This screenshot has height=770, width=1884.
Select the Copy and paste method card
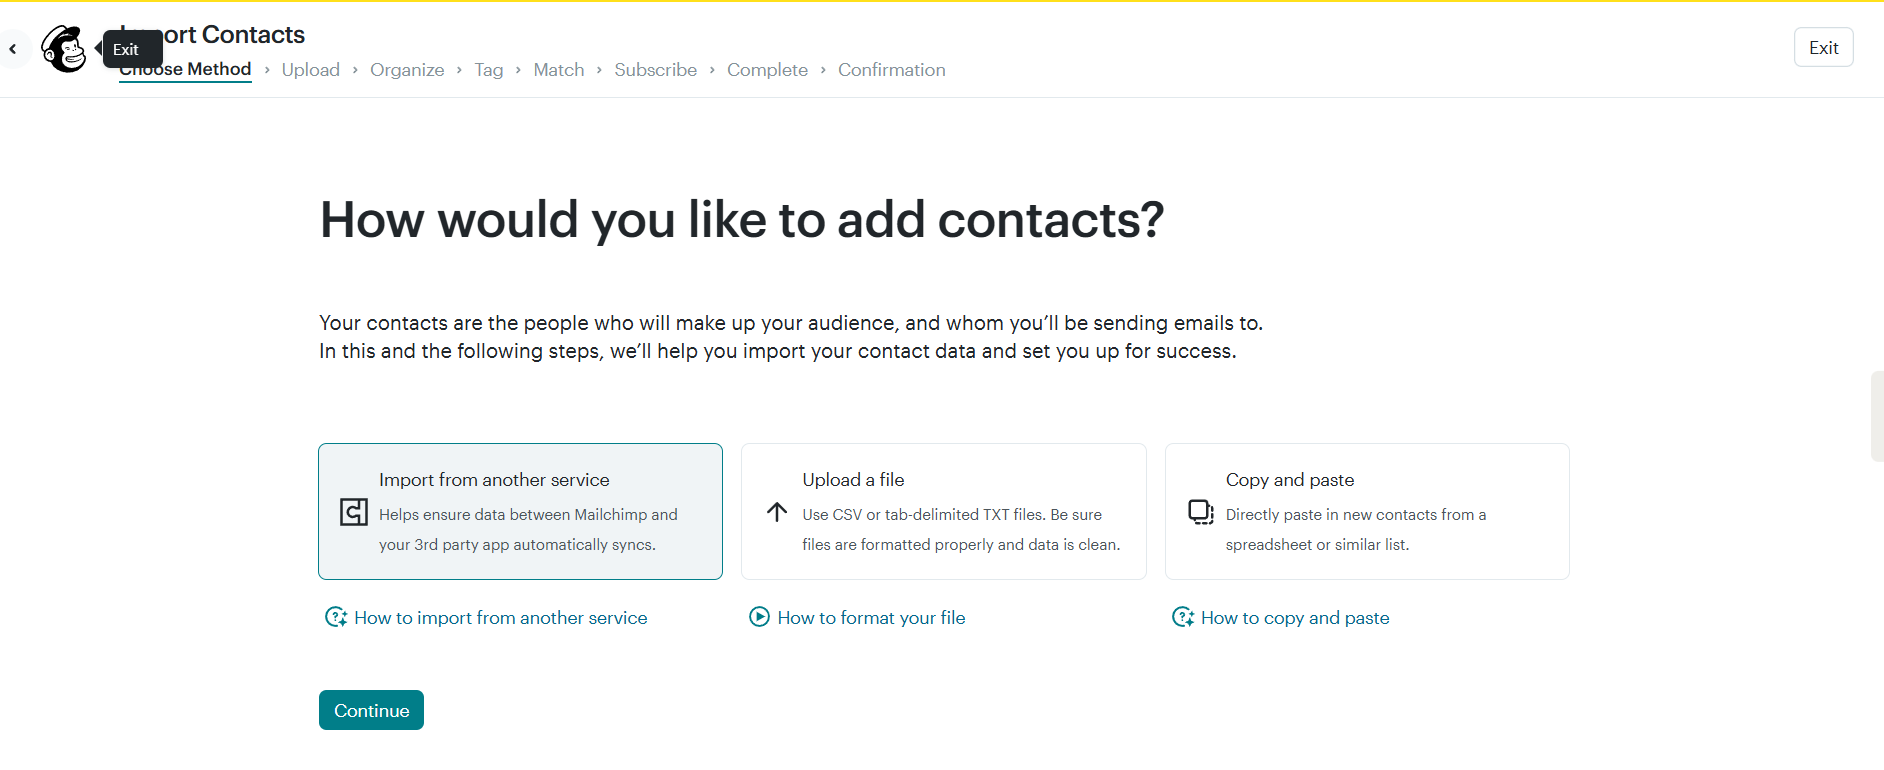(x=1367, y=511)
